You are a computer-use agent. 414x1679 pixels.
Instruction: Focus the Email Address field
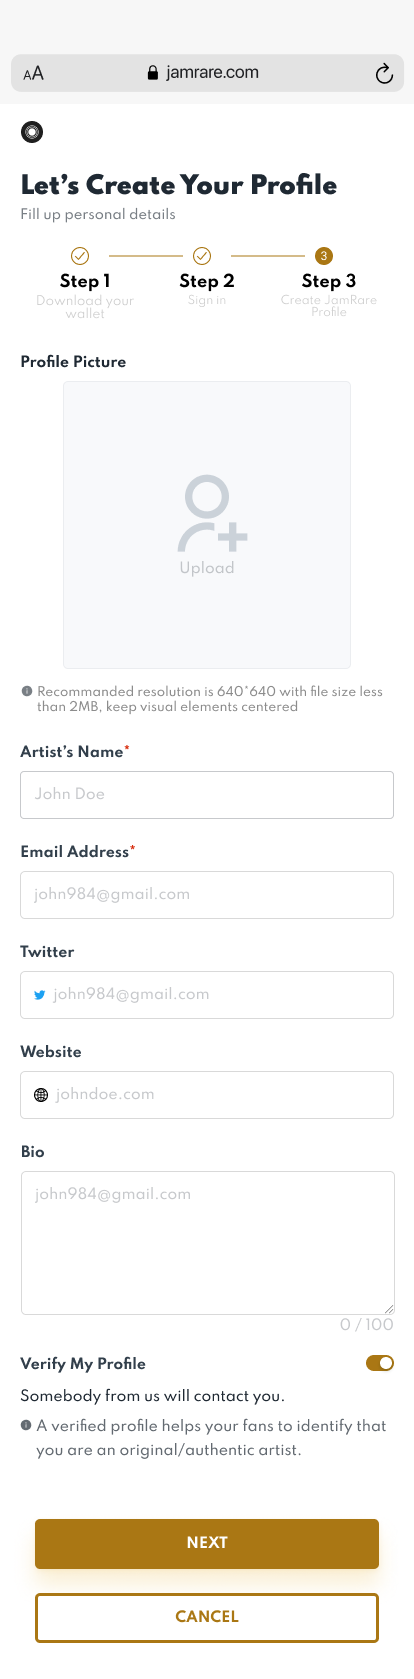click(207, 895)
